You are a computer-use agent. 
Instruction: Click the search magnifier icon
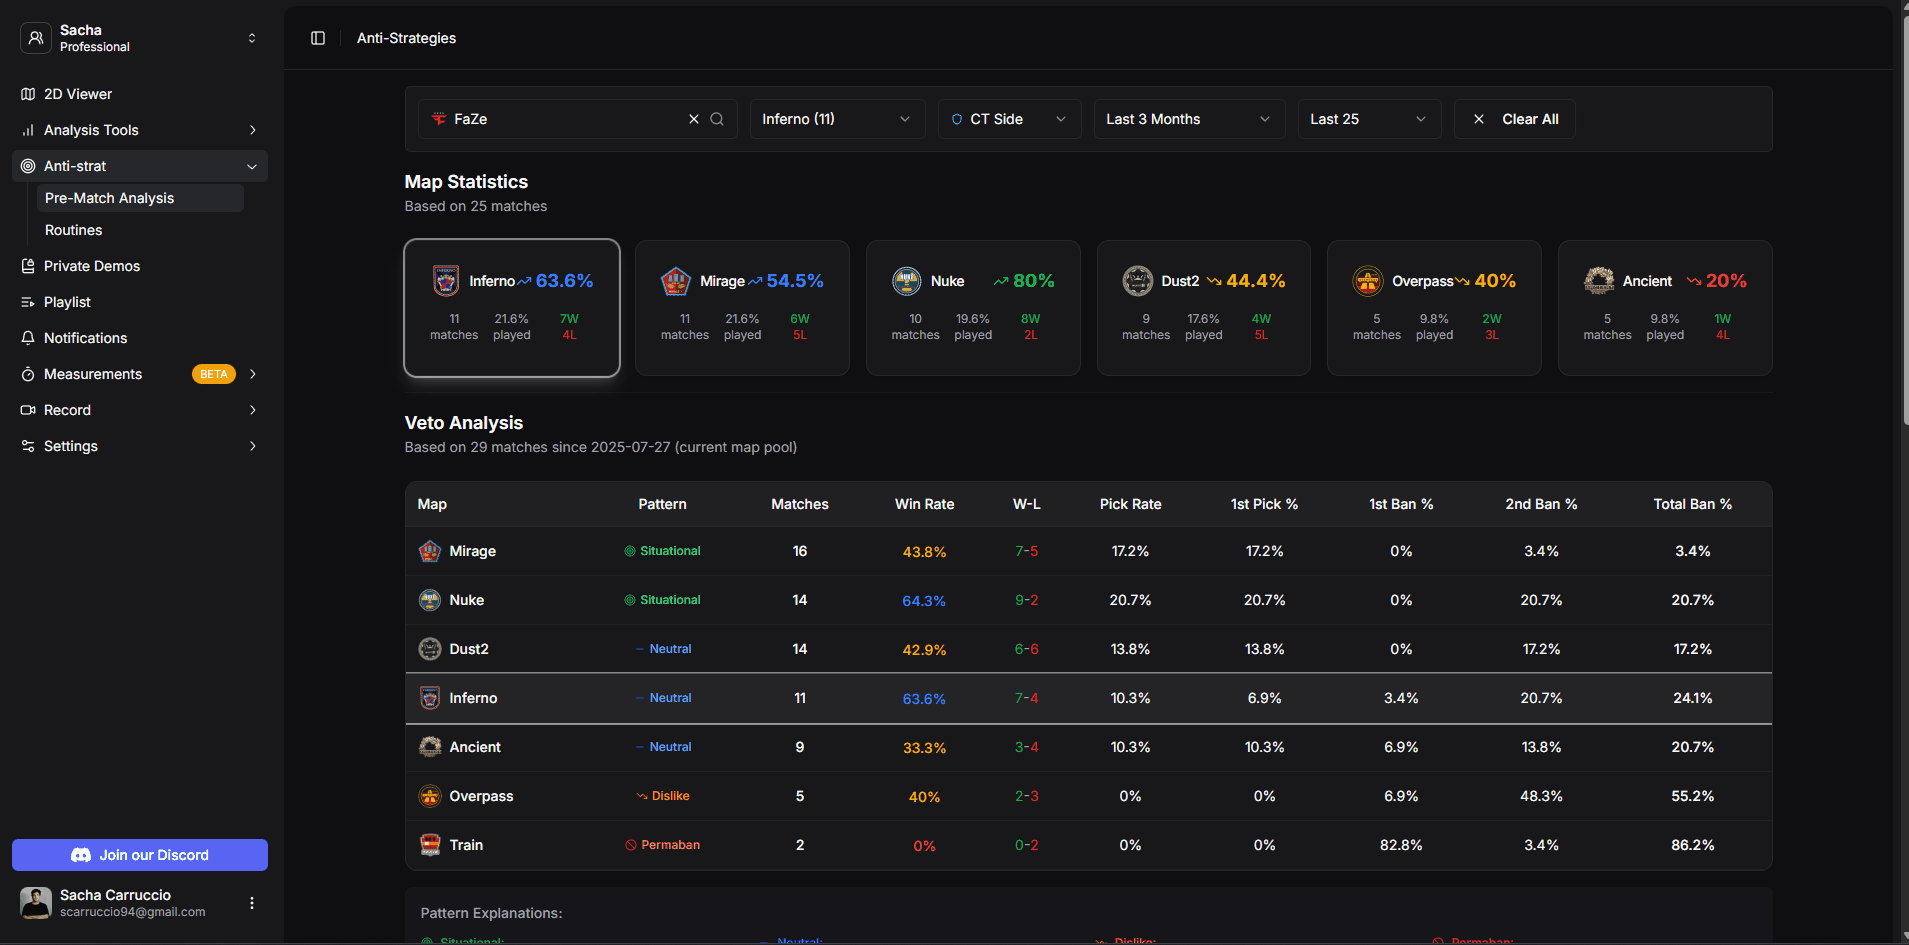coord(717,119)
